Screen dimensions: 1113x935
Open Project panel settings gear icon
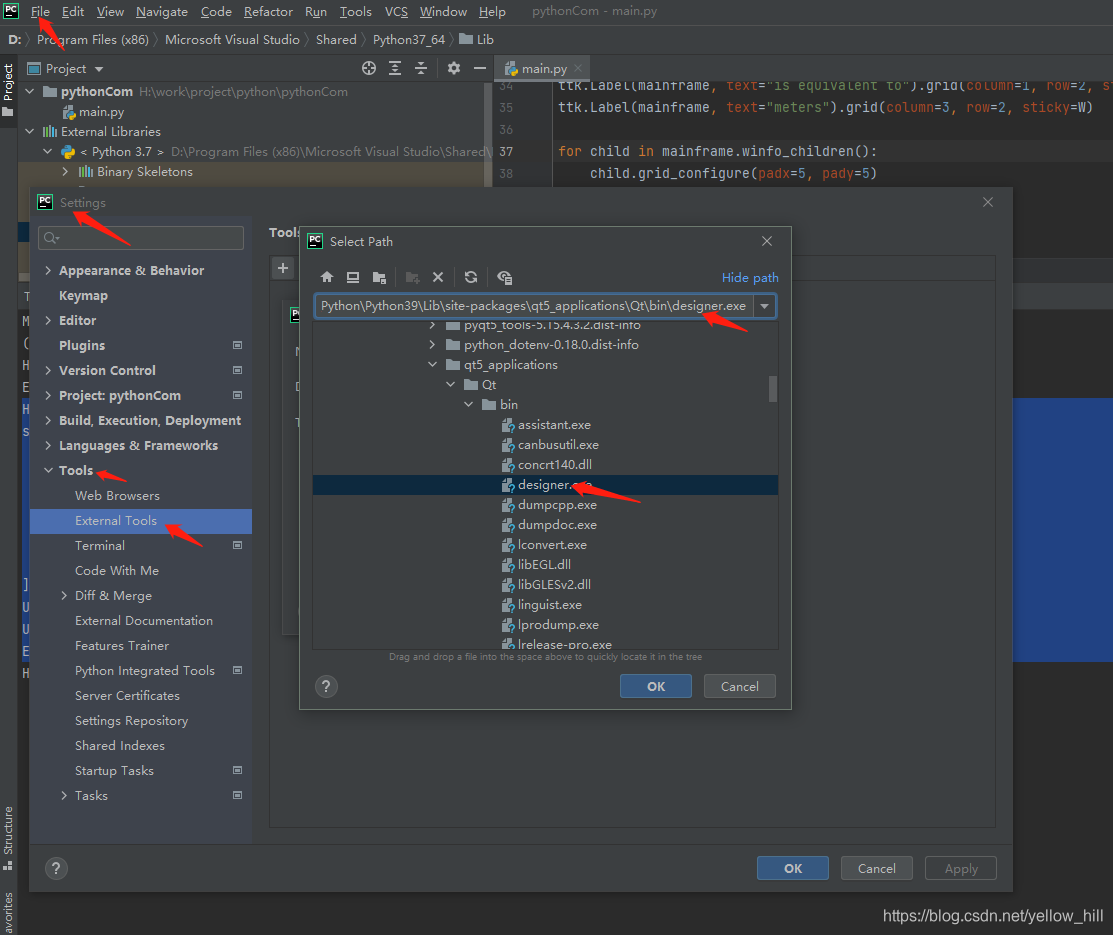coord(454,68)
